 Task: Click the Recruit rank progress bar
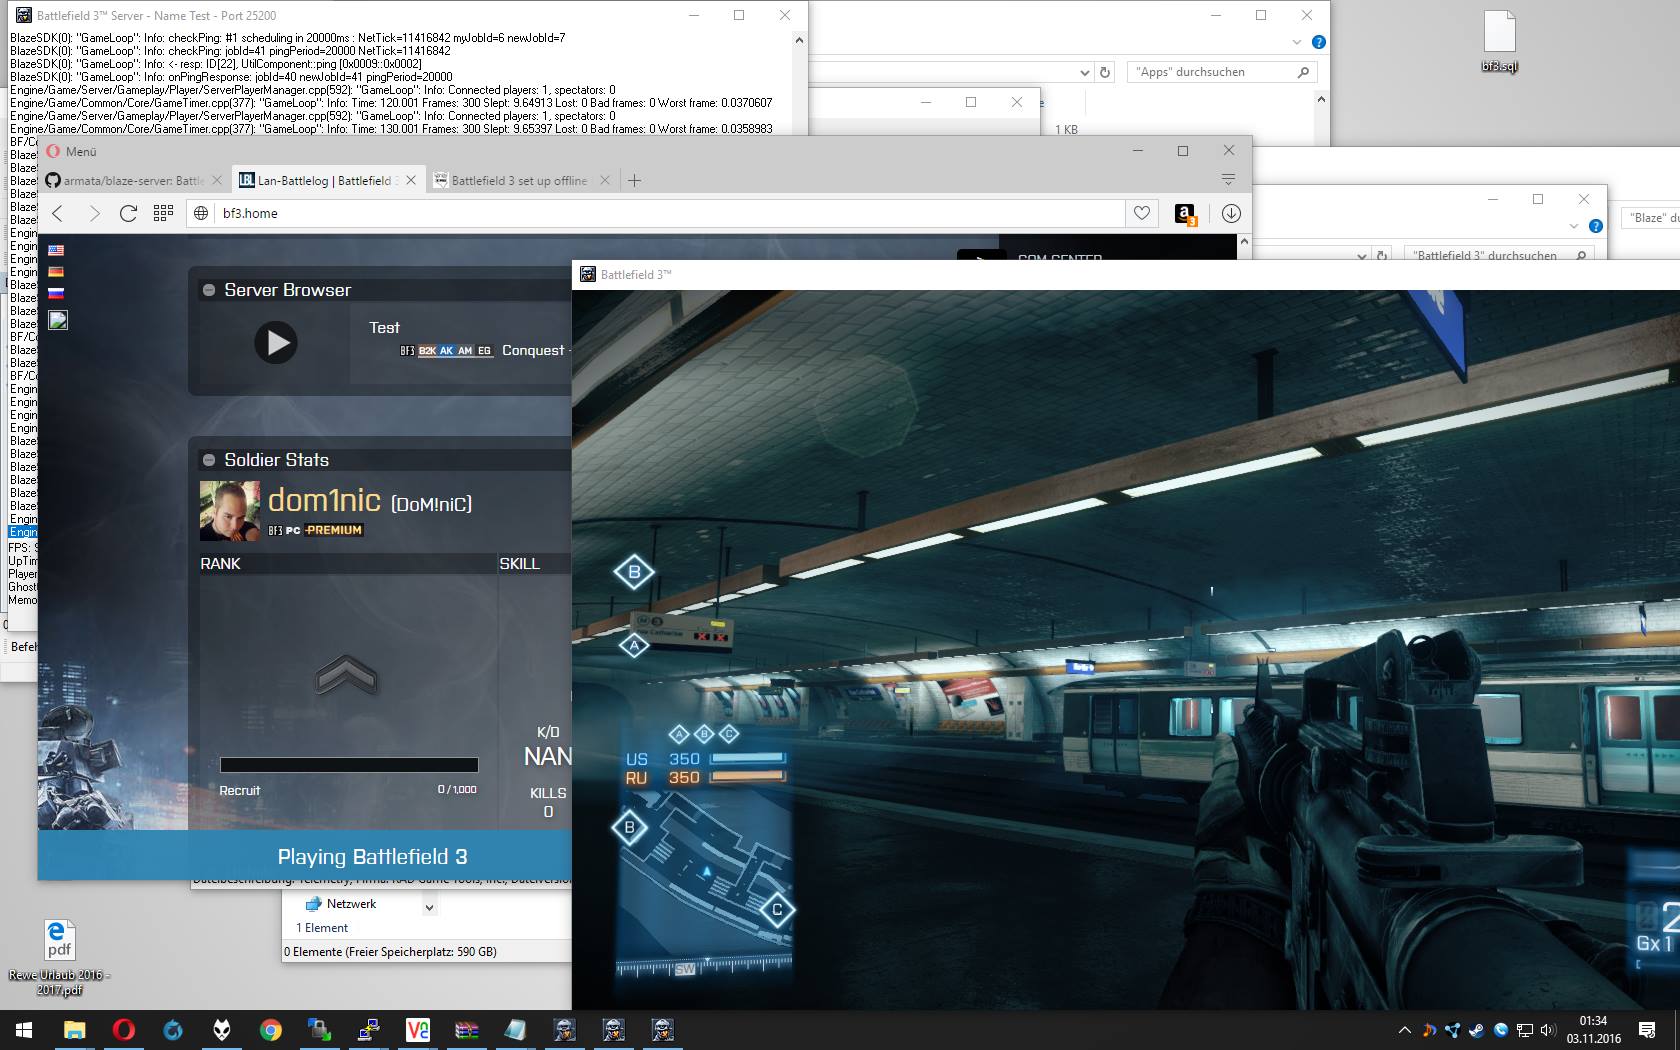[x=349, y=765]
